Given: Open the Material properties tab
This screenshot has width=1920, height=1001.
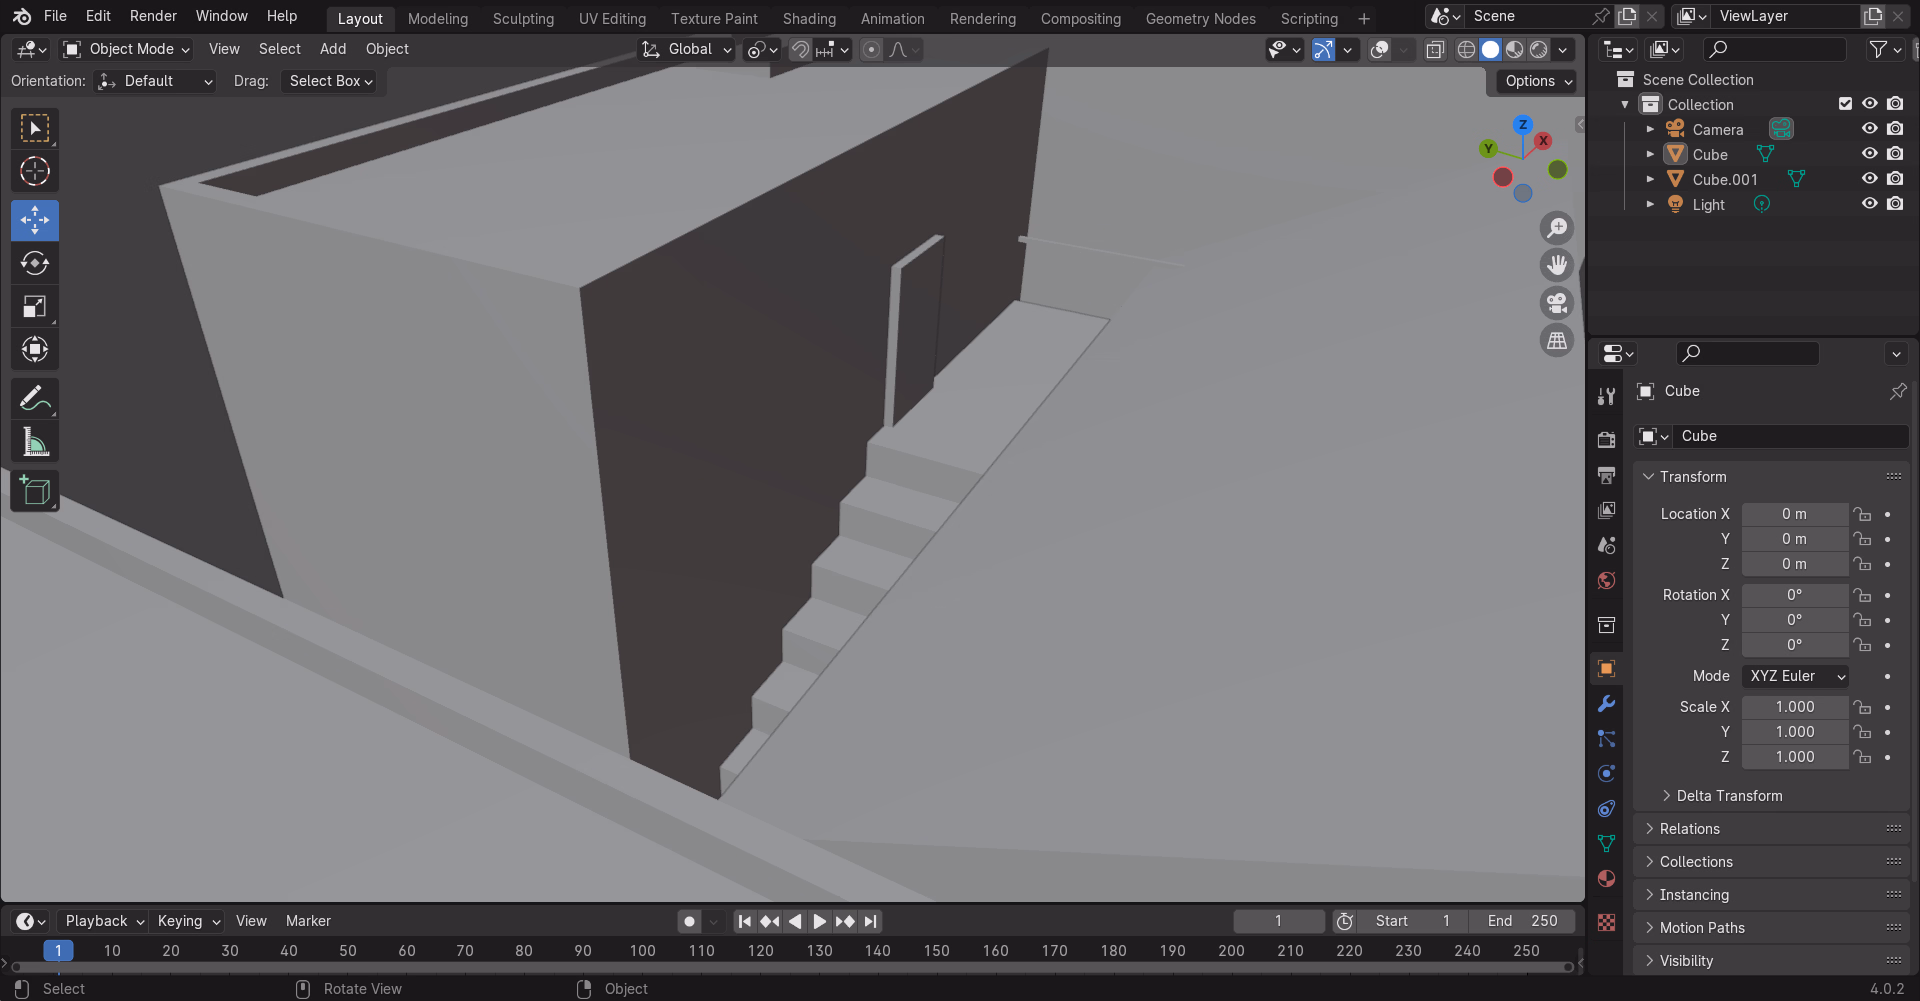Looking at the screenshot, I should click(1606, 879).
